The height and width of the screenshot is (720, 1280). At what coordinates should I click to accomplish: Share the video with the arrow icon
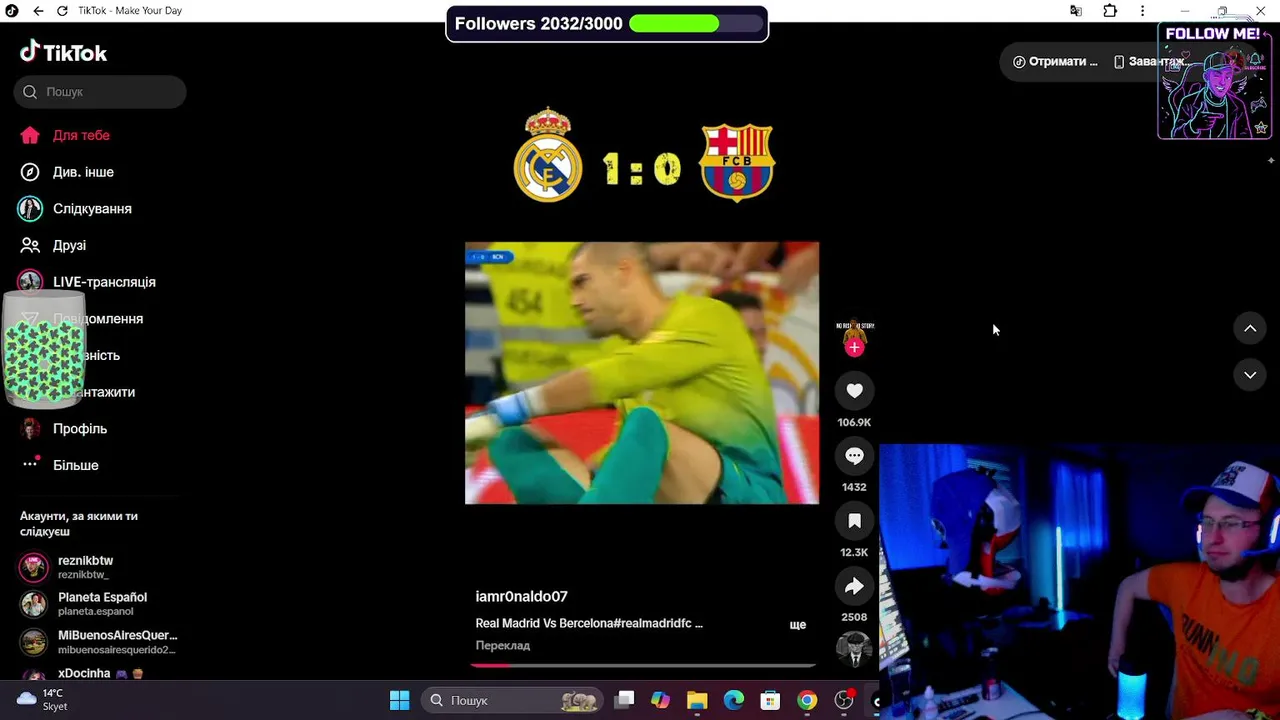pos(854,586)
